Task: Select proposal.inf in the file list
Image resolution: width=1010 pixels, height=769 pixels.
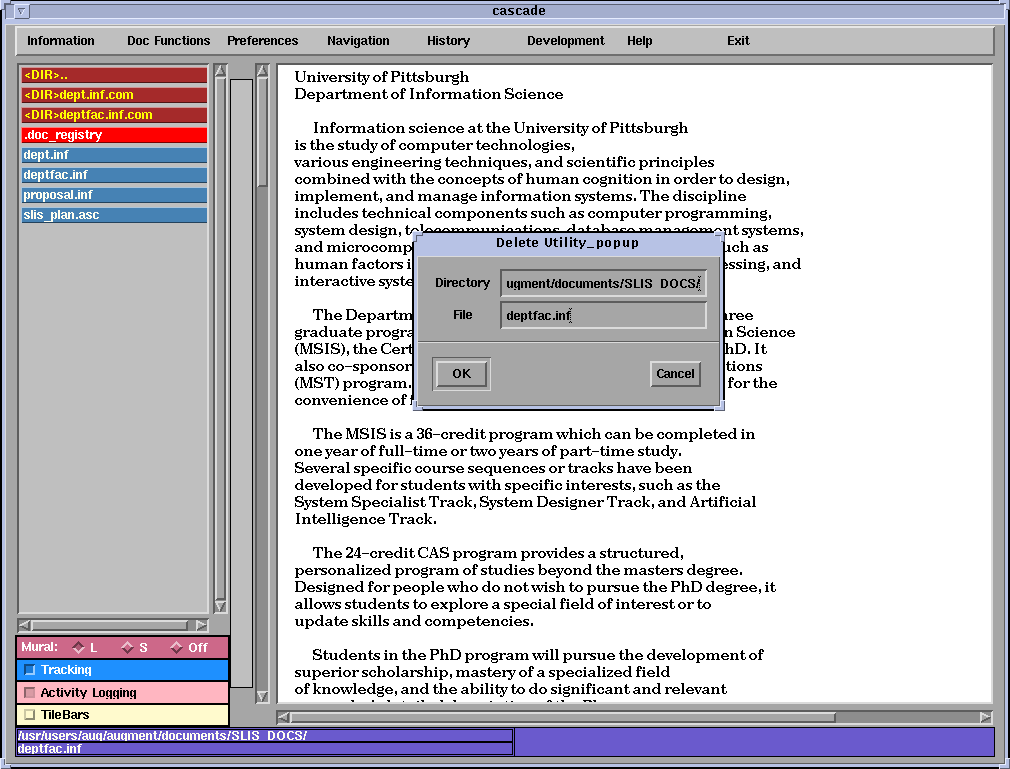Action: tap(114, 195)
